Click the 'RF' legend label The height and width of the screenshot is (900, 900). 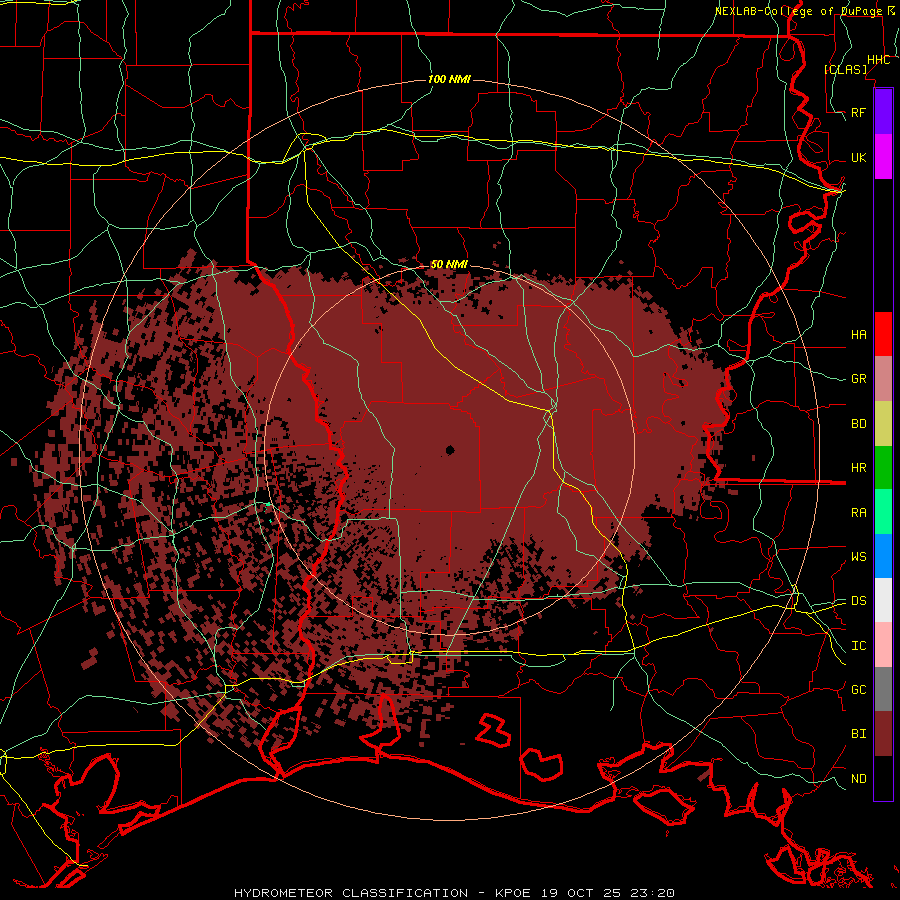point(859,112)
